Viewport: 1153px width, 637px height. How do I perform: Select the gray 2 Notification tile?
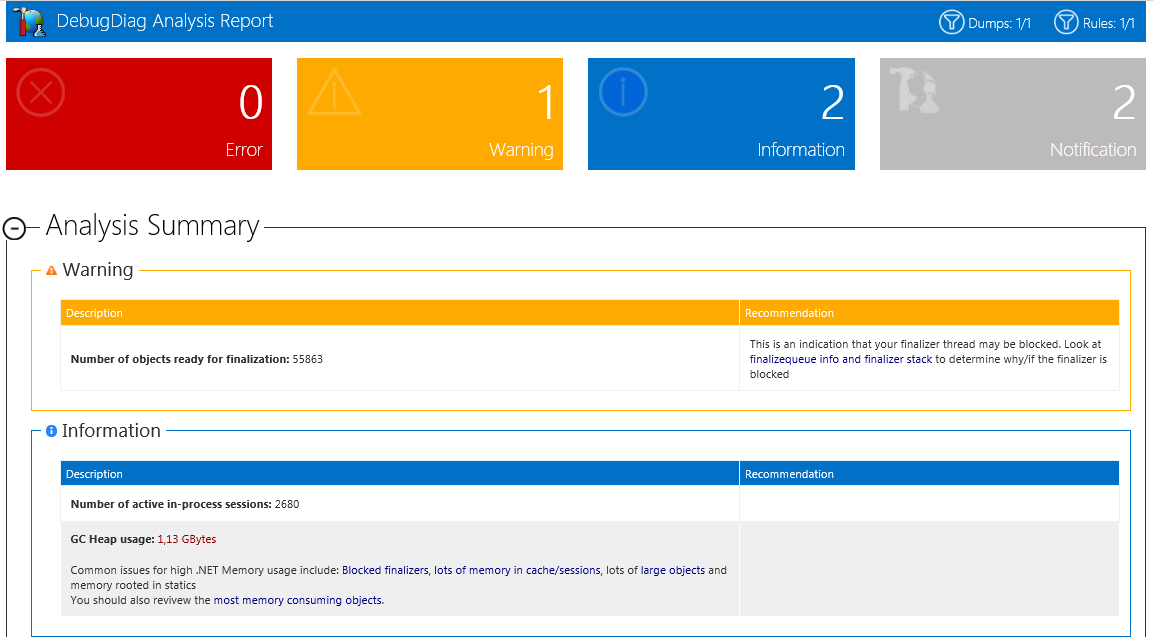[x=1013, y=114]
